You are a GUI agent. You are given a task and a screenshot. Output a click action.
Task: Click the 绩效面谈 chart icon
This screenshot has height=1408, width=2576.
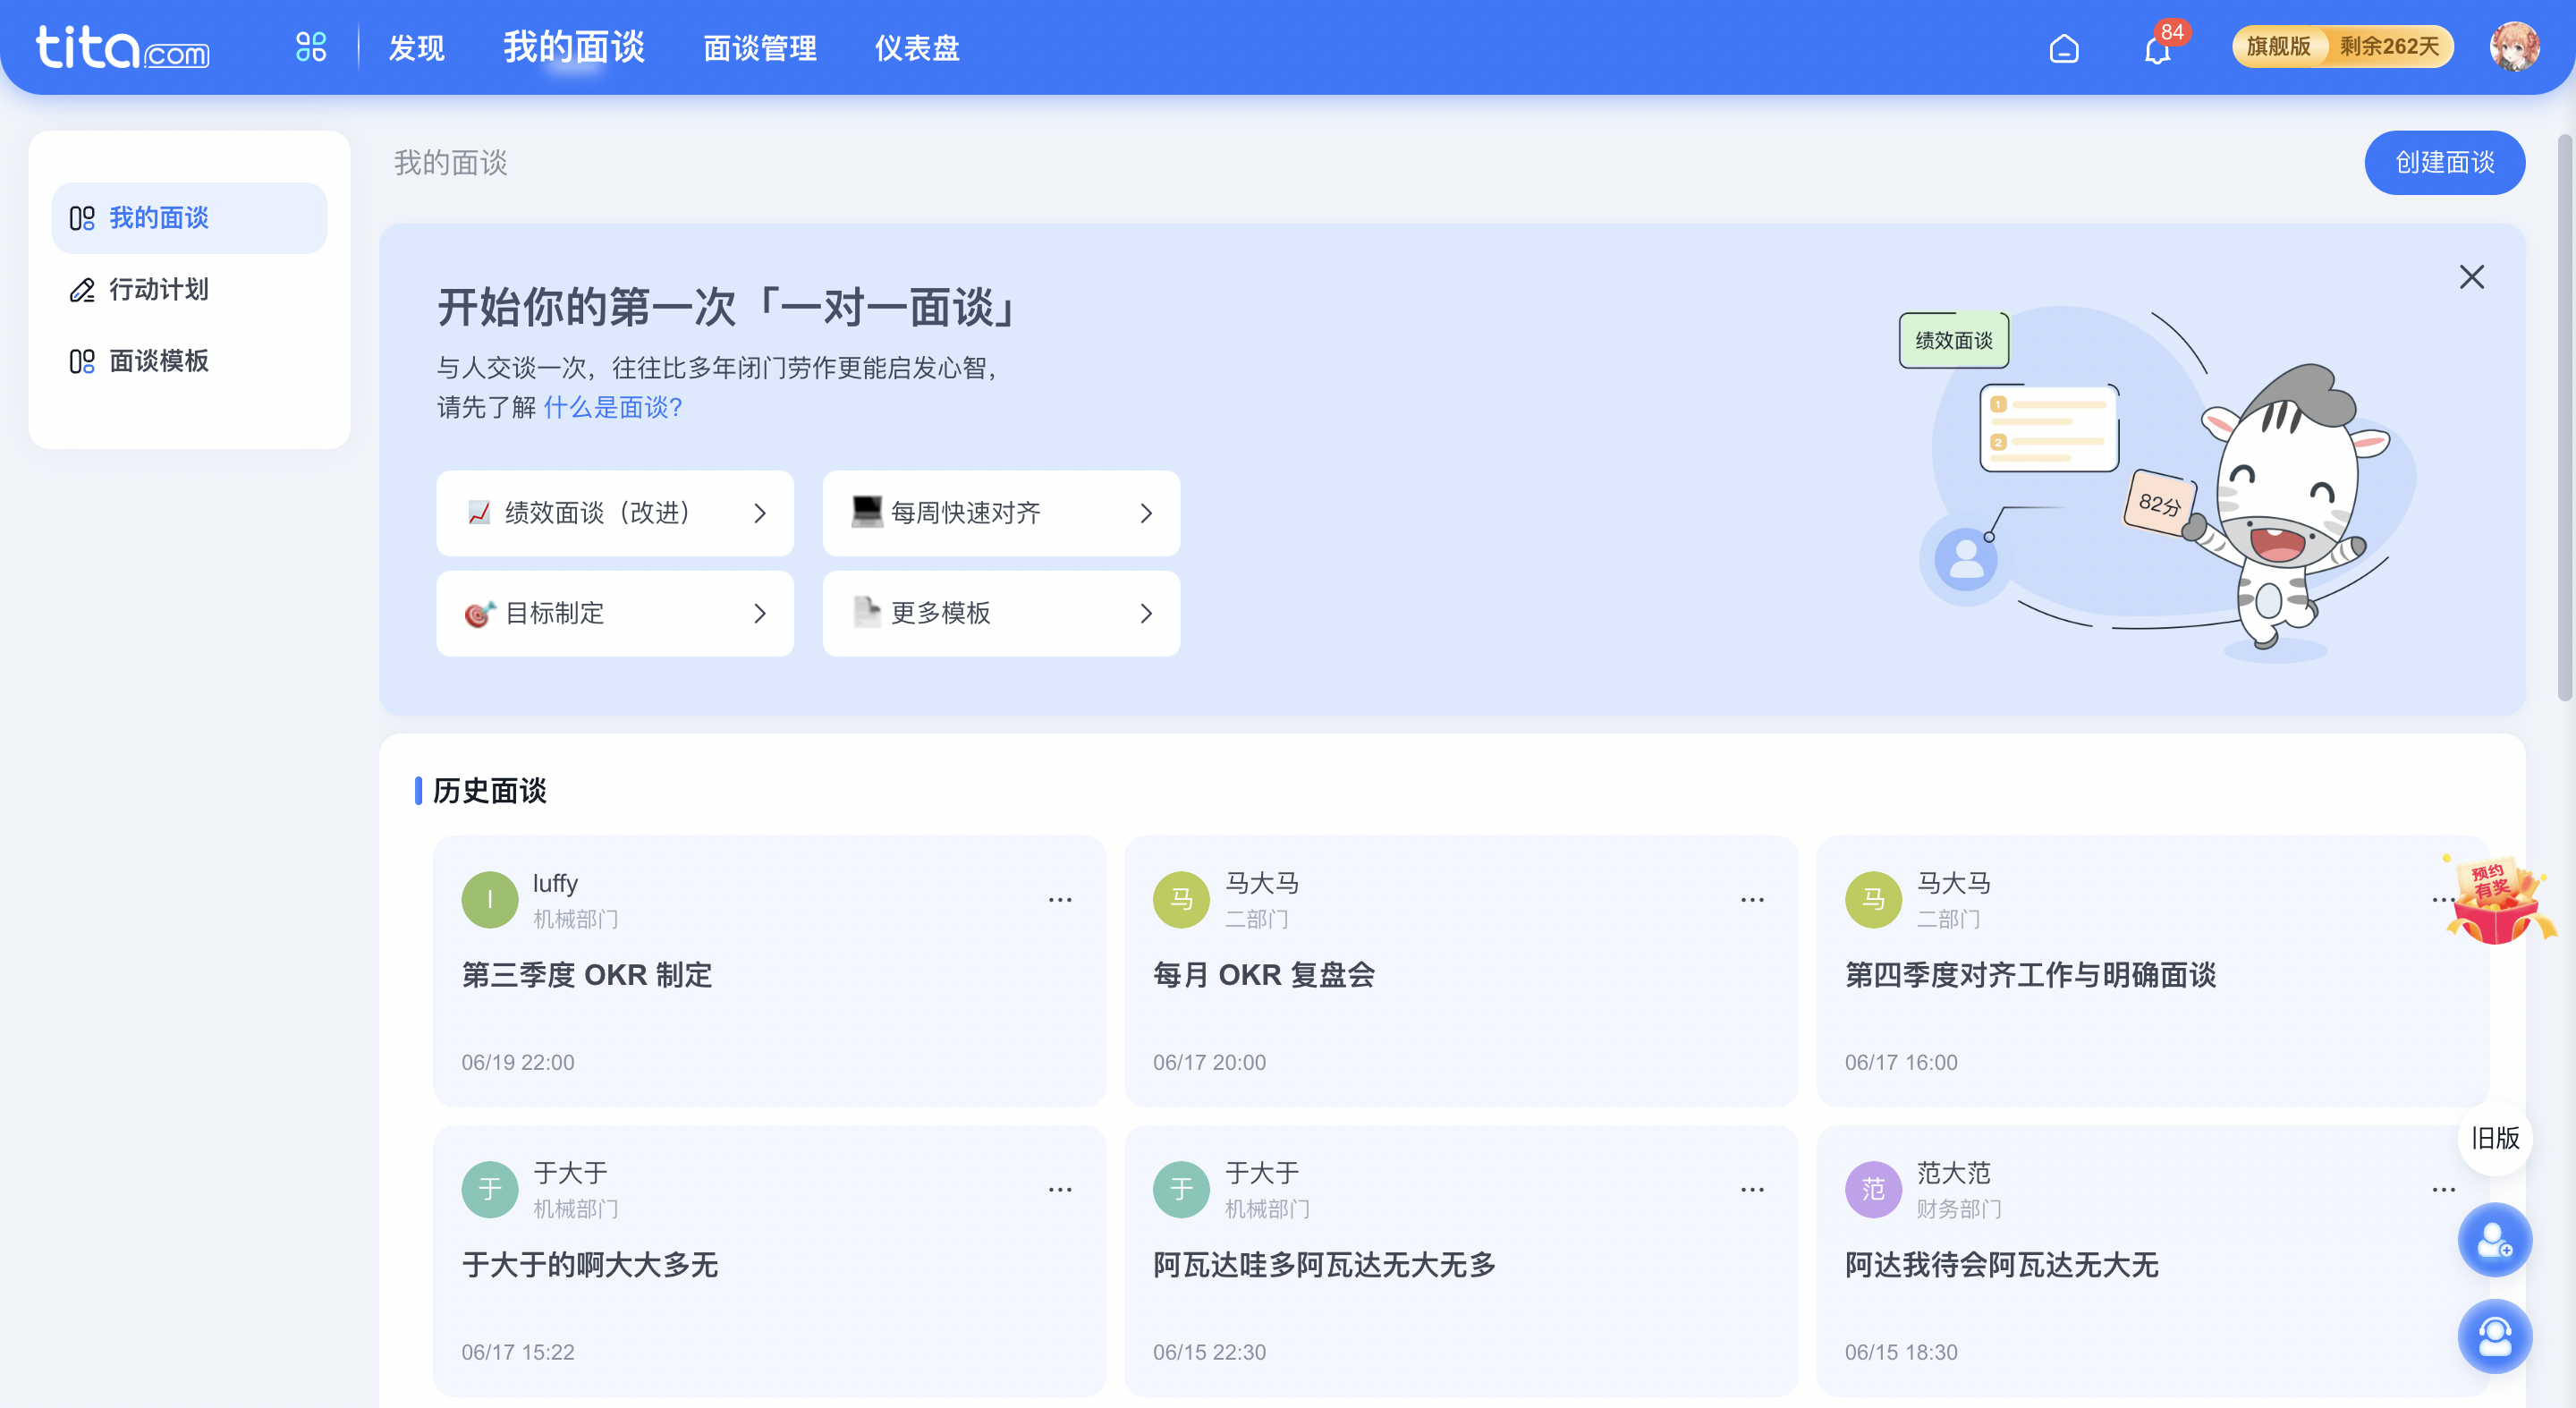[479, 513]
